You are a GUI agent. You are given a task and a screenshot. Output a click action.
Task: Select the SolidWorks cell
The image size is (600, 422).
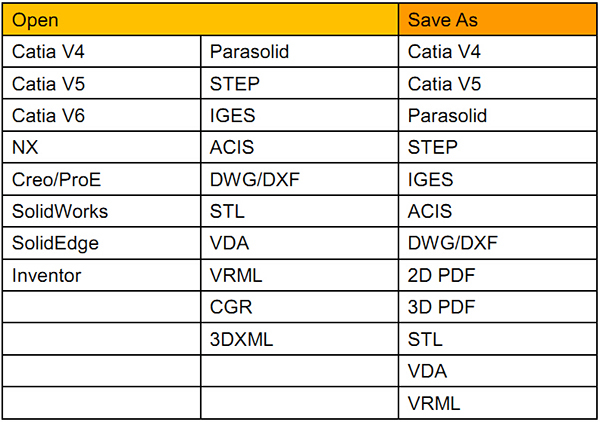point(101,211)
